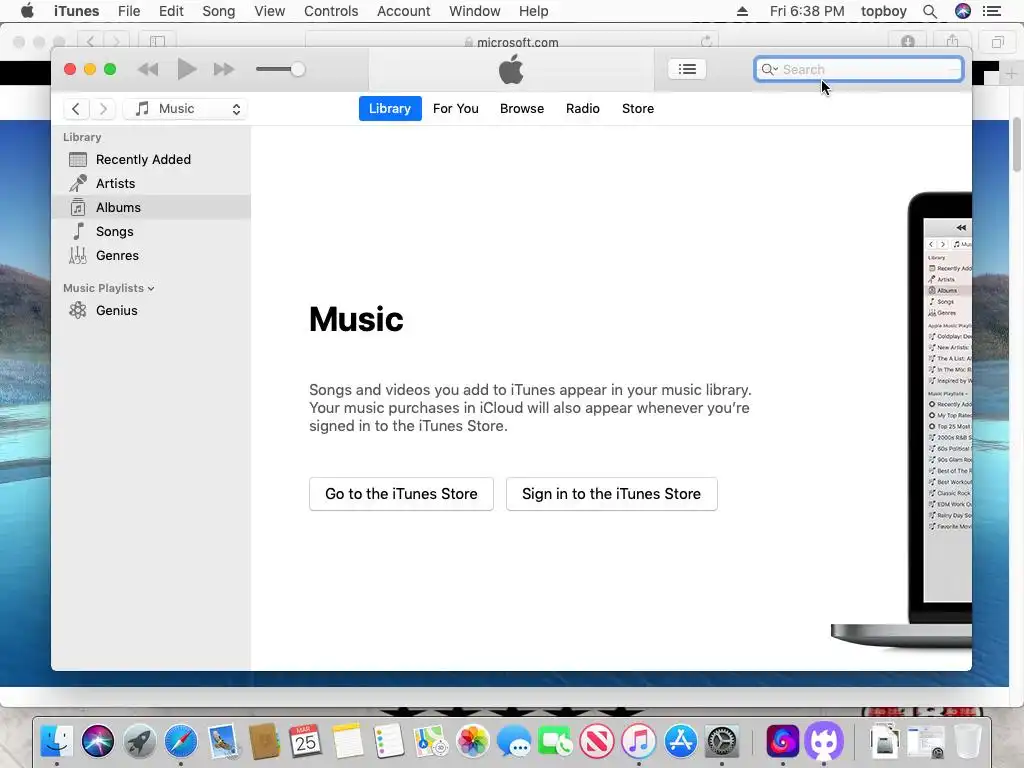Open System Preferences from the dock

pos(722,741)
